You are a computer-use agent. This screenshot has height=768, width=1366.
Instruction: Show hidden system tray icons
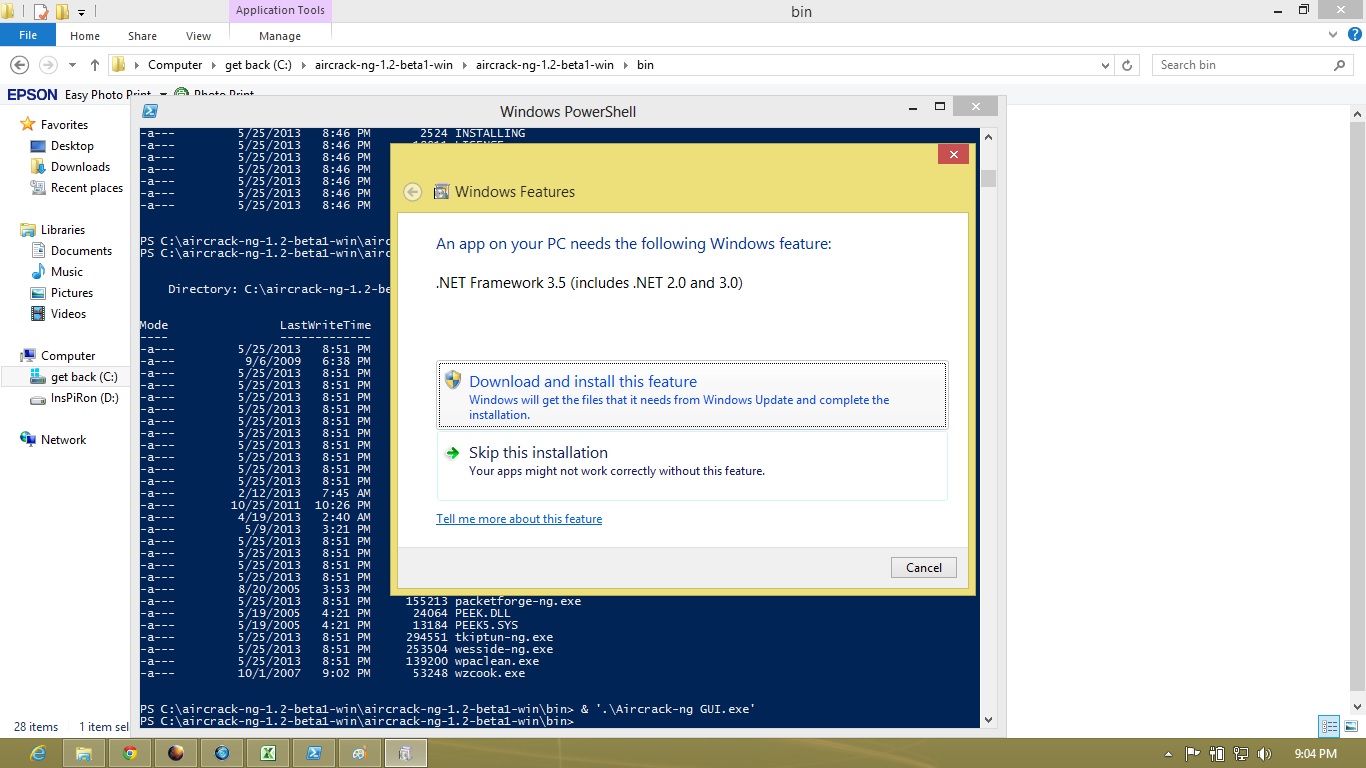tap(1169, 754)
